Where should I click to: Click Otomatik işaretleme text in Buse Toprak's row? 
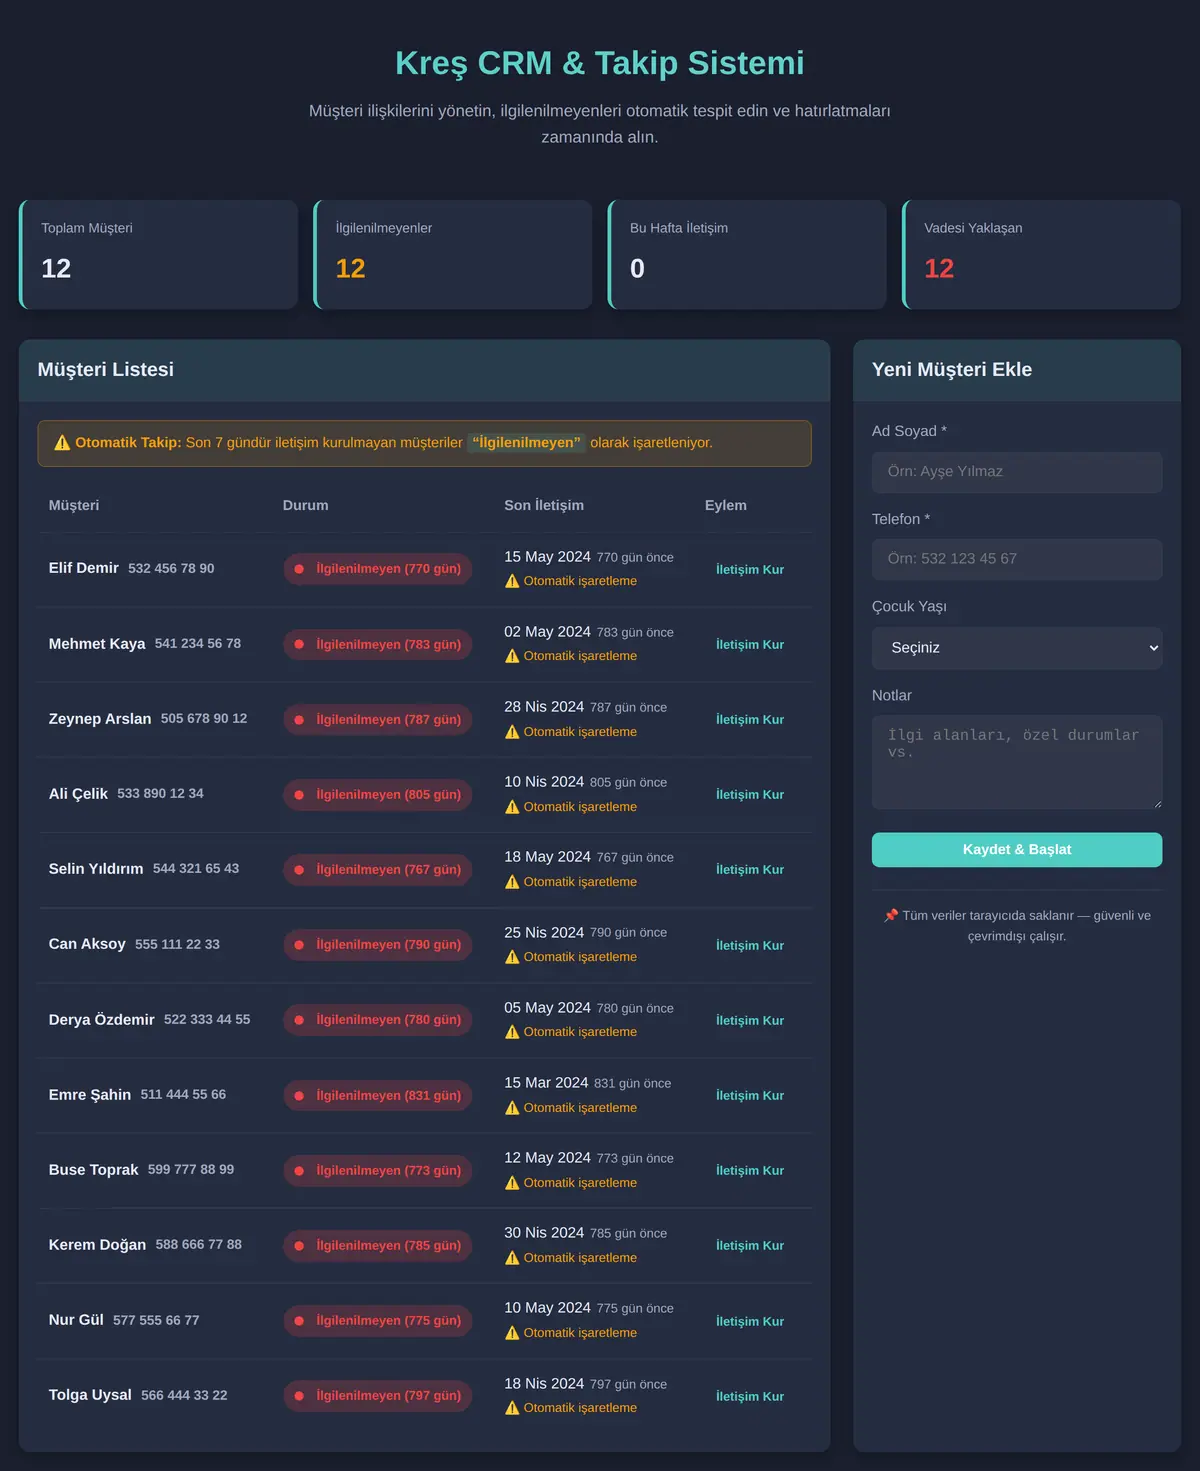(580, 1183)
